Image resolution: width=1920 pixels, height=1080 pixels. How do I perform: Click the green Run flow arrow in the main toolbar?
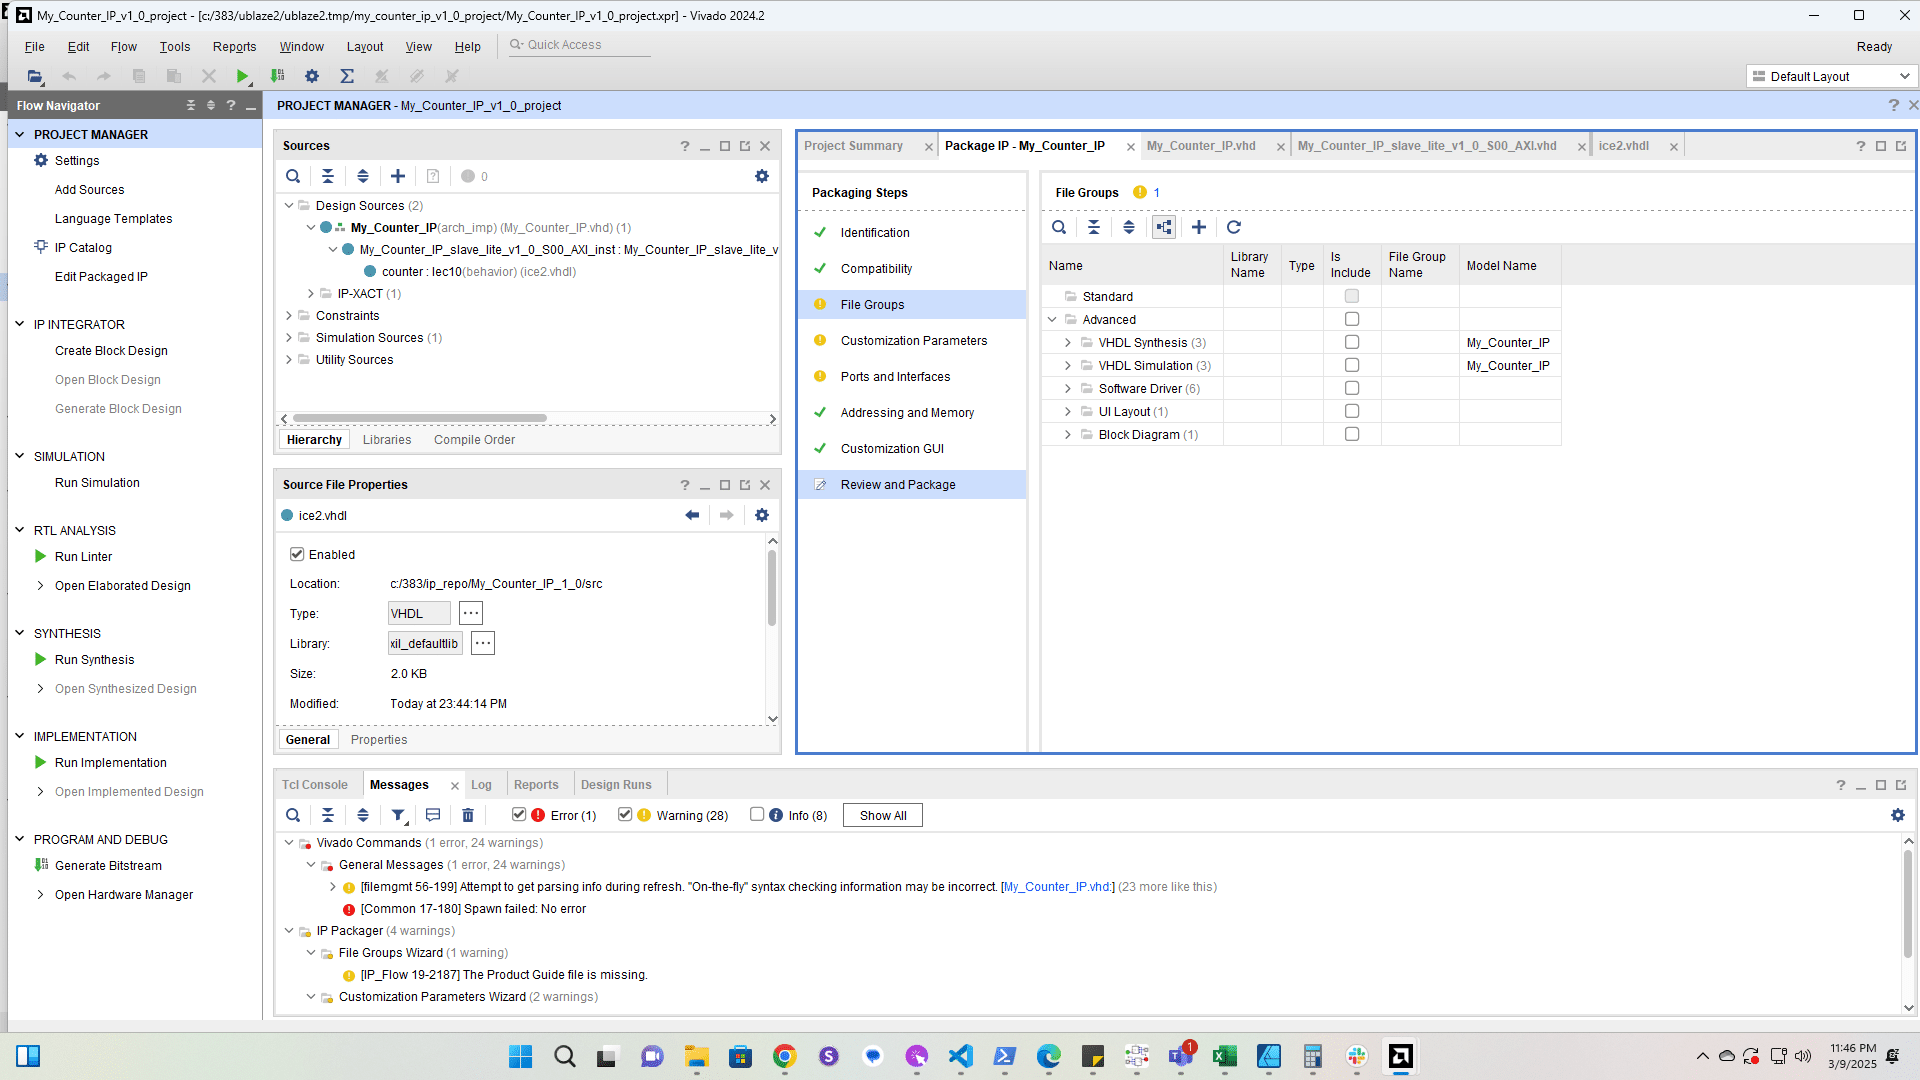coord(242,76)
